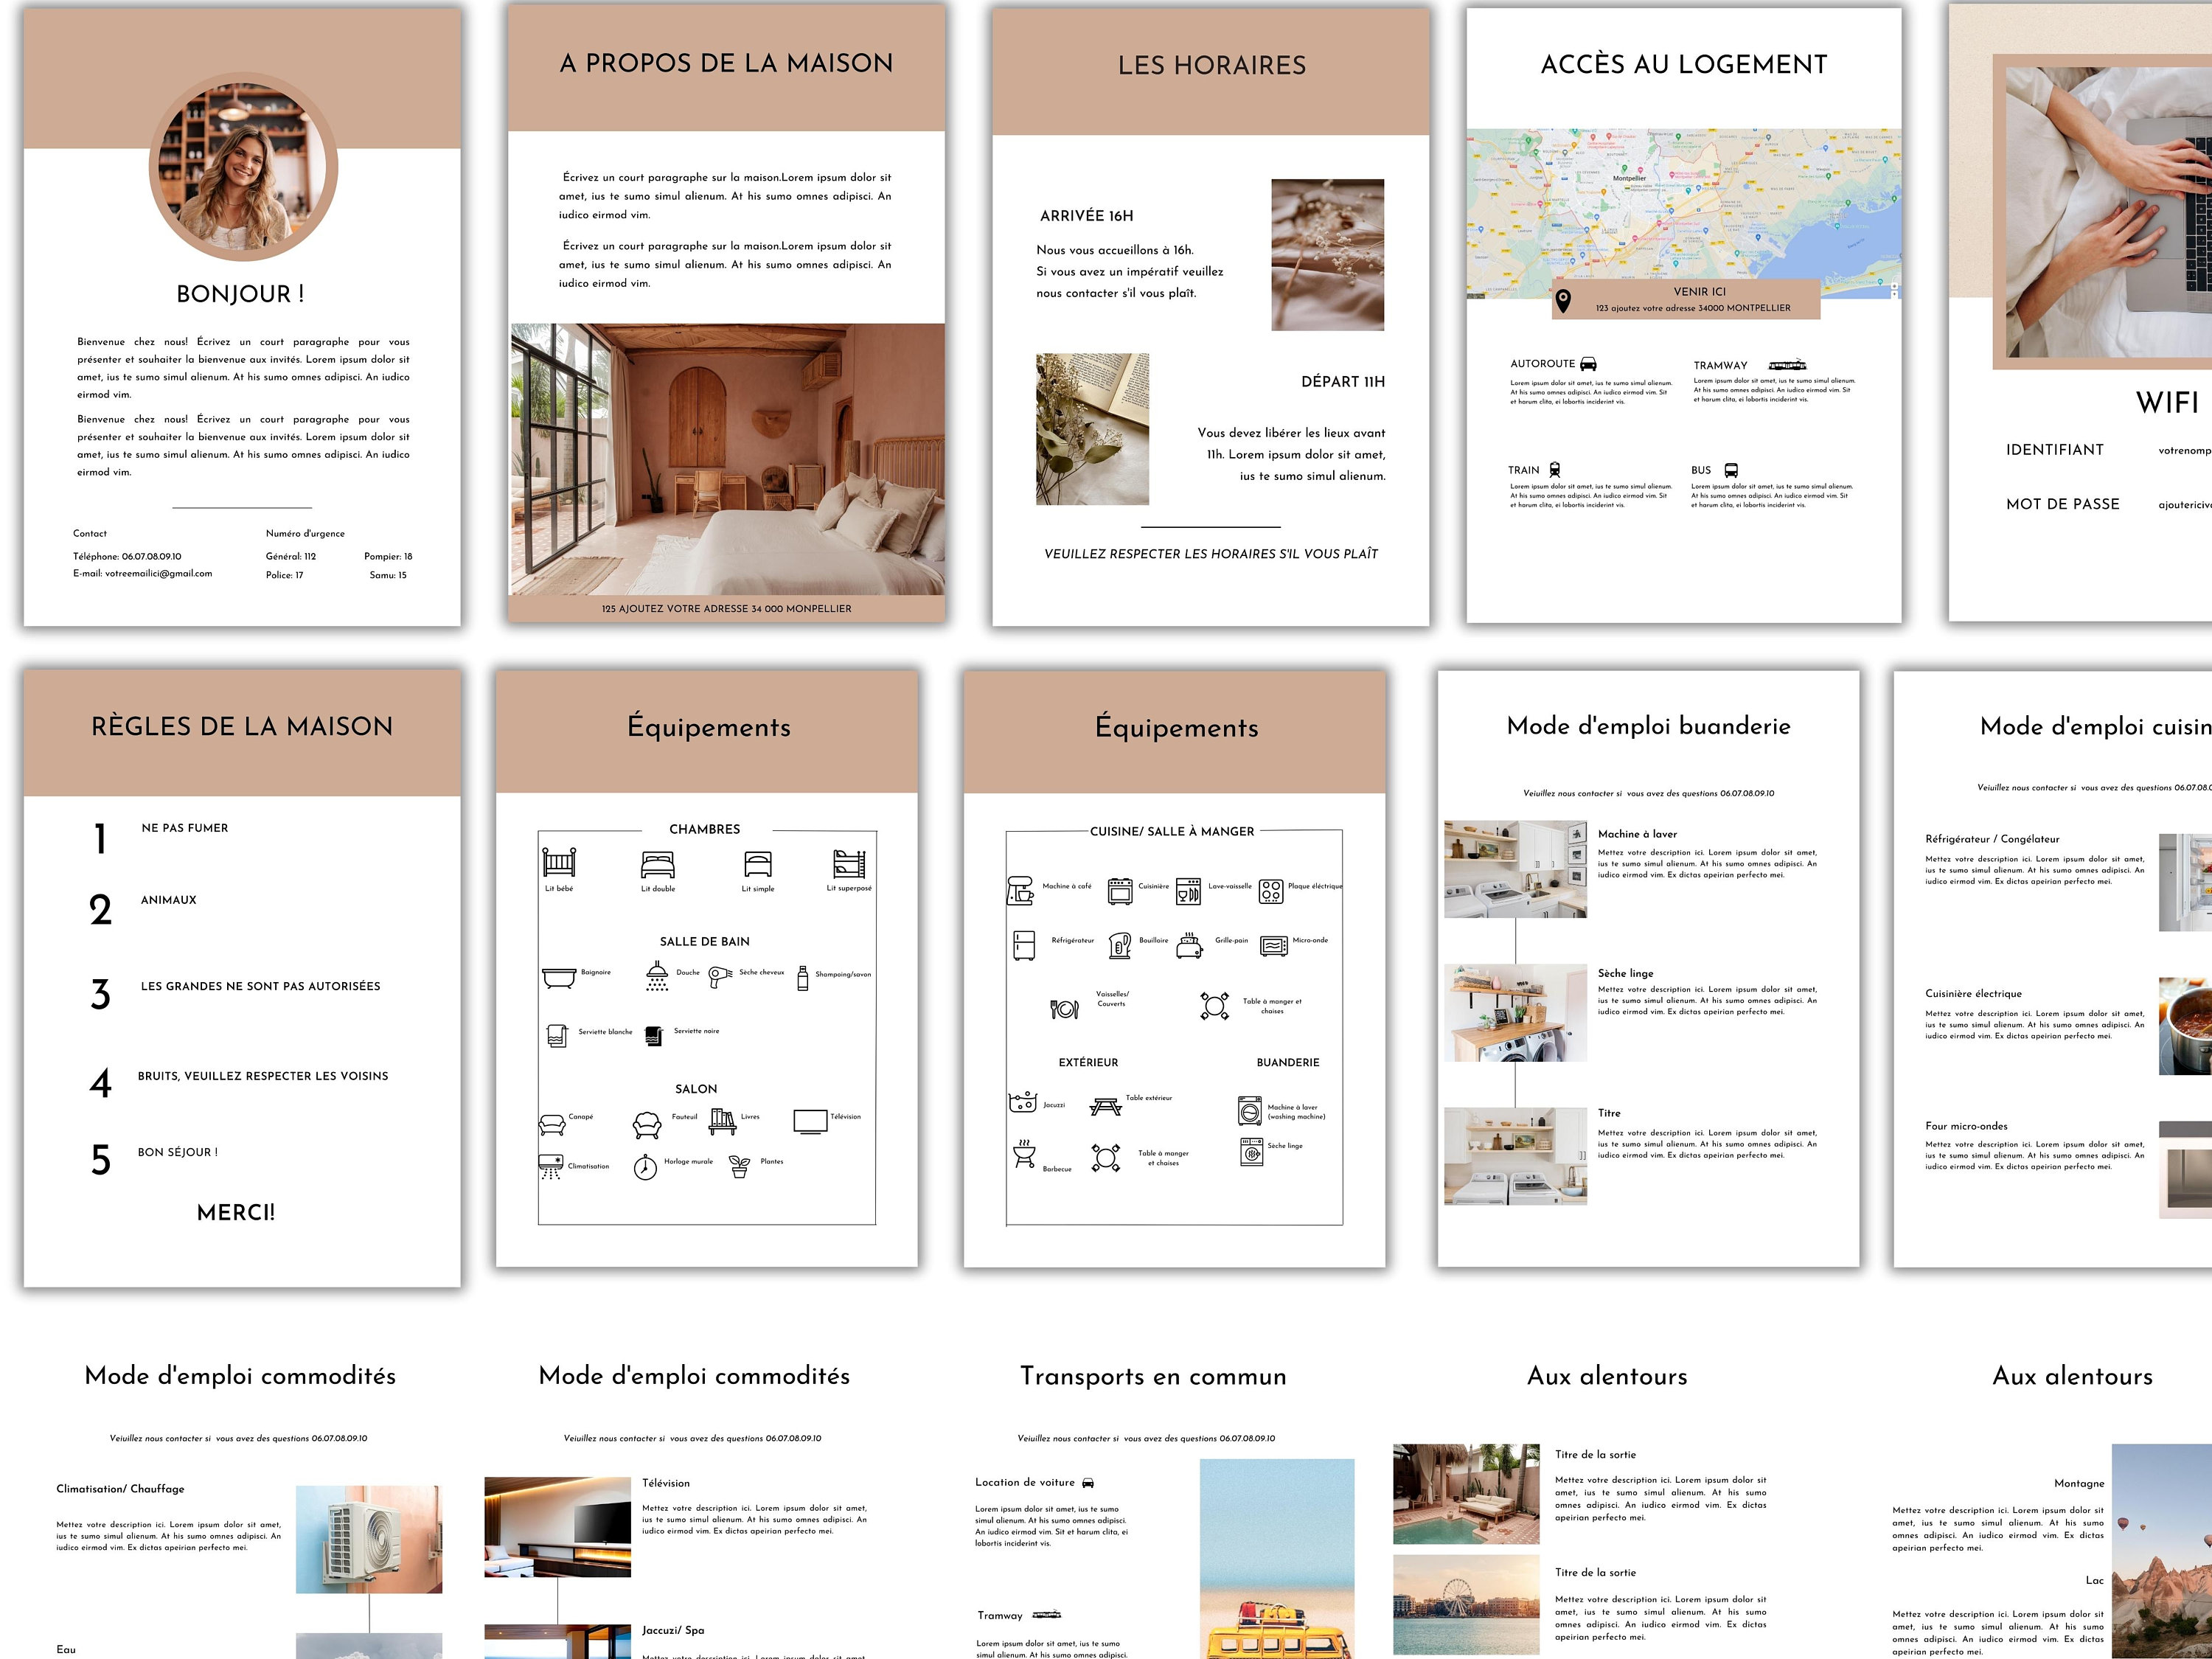Click the Transports en commun heading

(1153, 1376)
